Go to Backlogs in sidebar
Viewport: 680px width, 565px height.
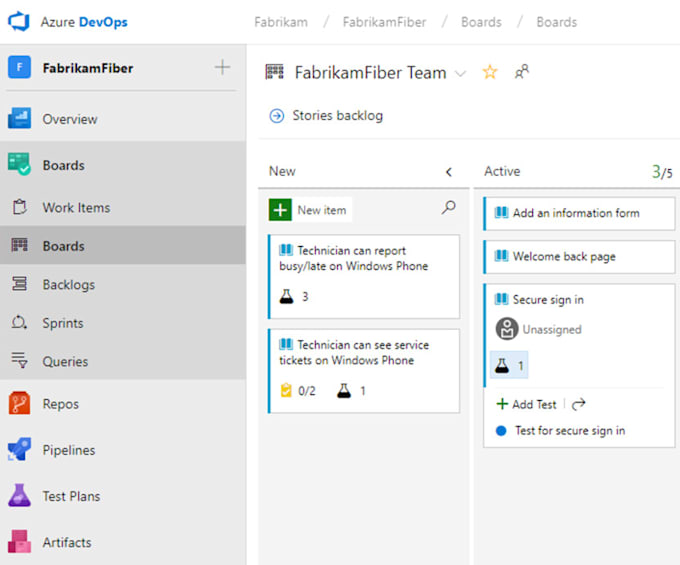coord(68,285)
